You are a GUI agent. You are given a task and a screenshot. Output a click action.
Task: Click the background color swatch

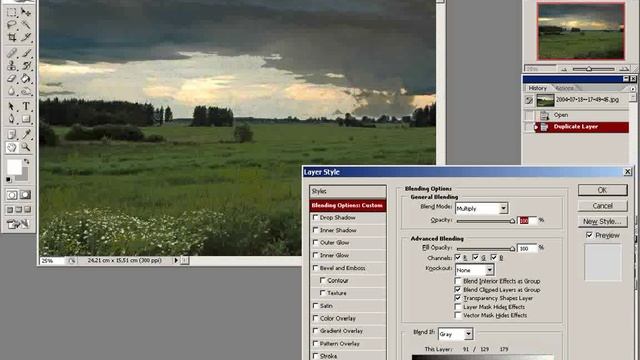coord(24,176)
